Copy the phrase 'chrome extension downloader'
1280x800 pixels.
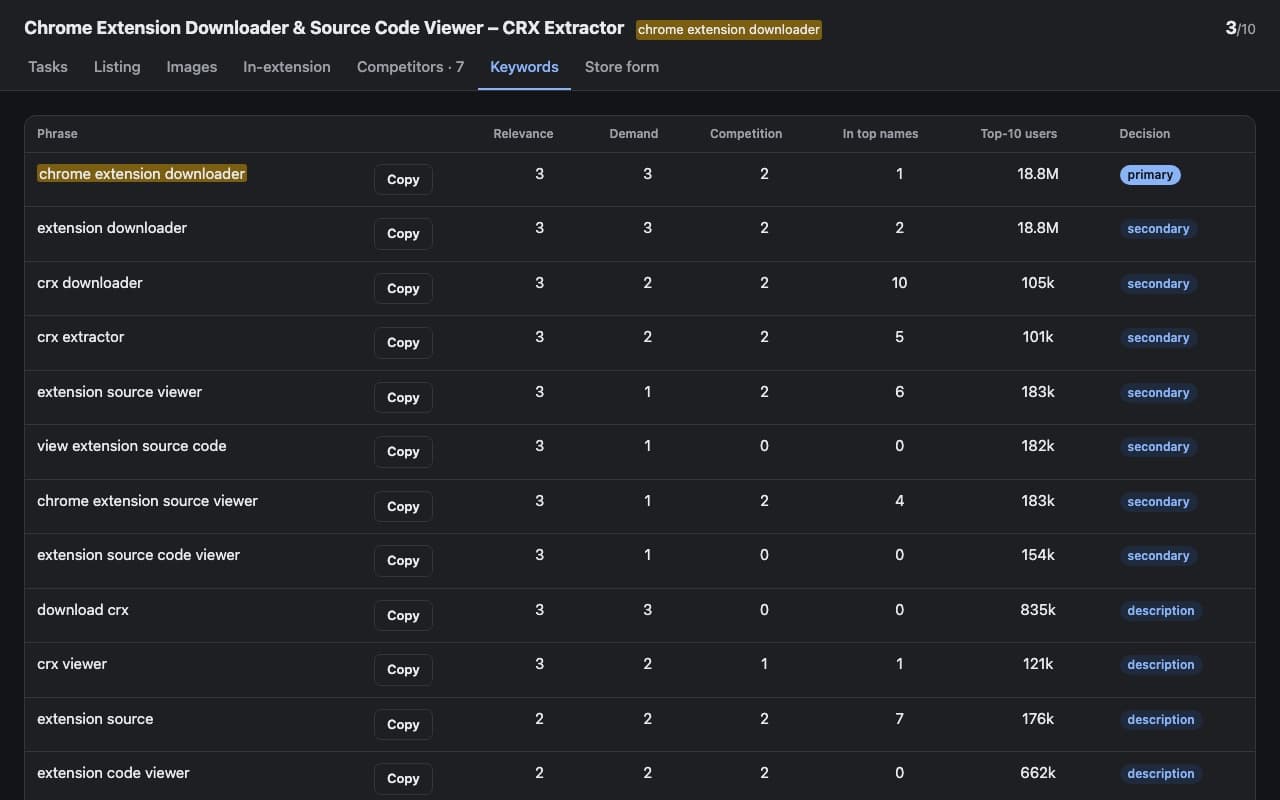point(403,180)
